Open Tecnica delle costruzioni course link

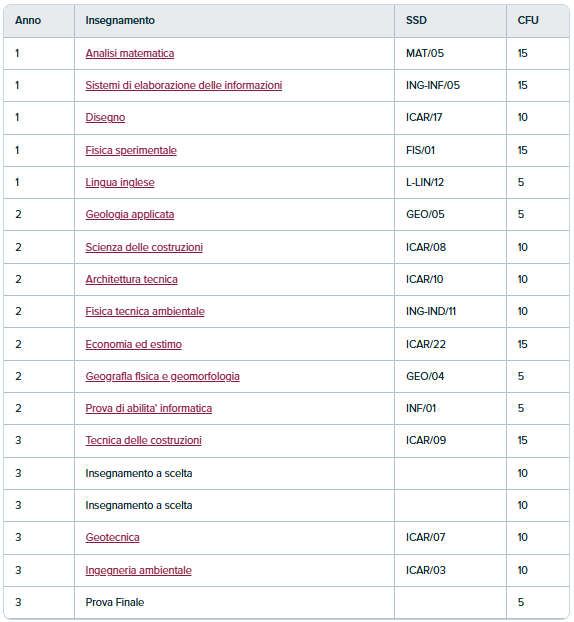tap(143, 440)
